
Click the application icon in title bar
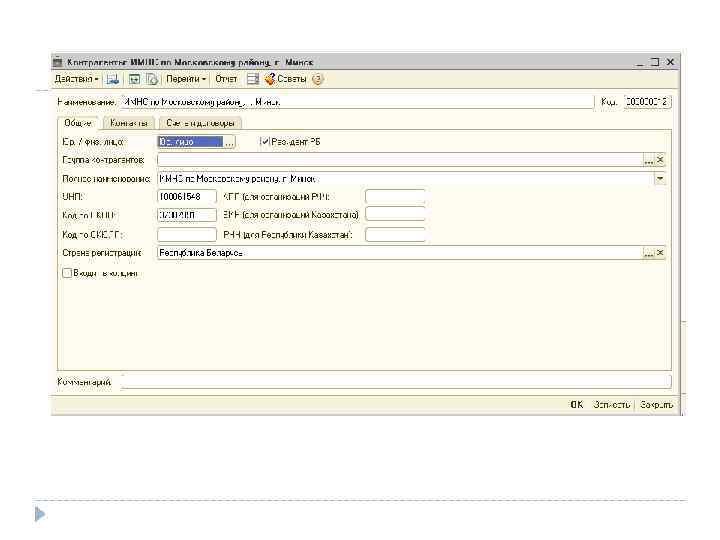[x=57, y=62]
